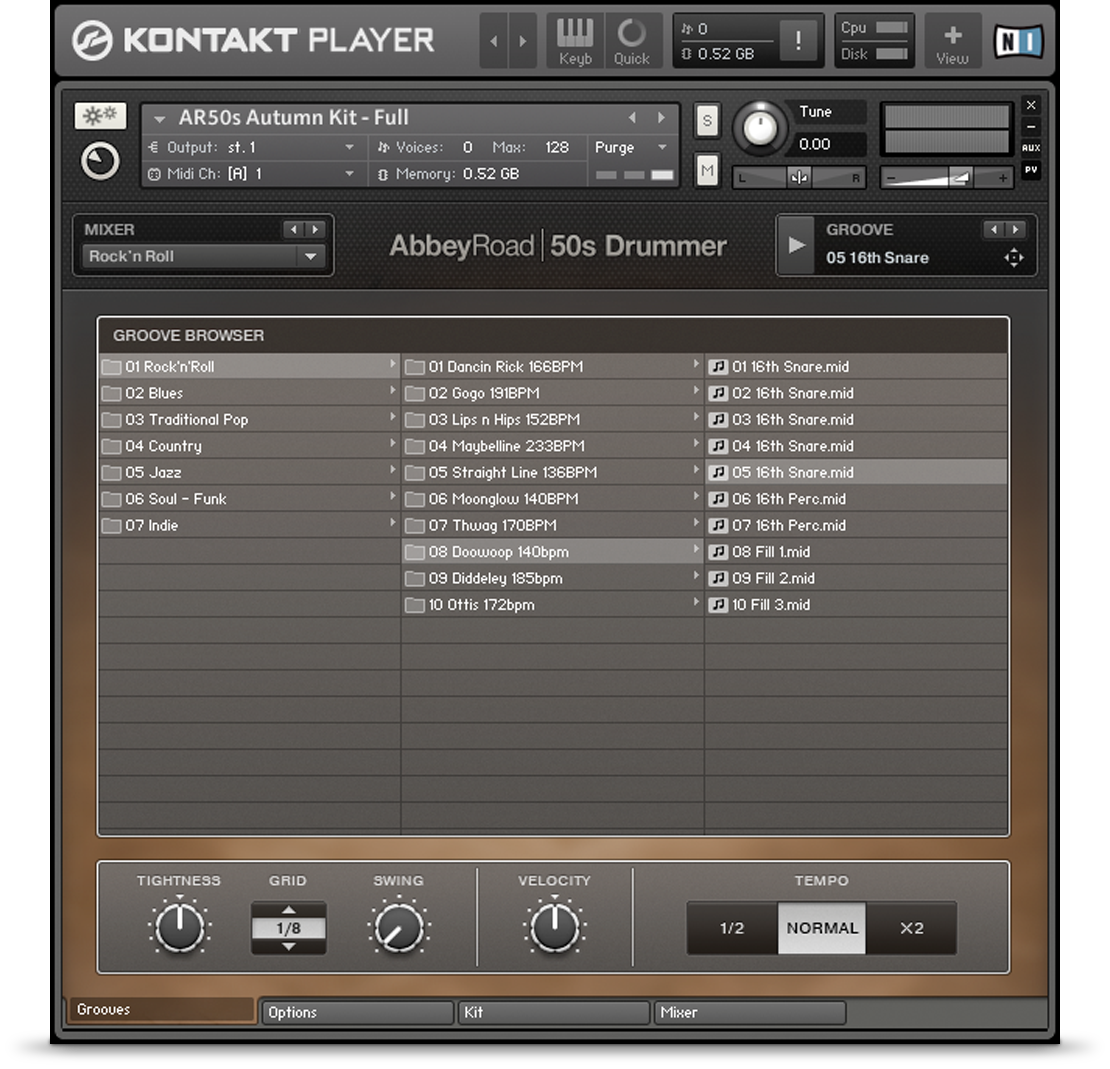Open the View options plus icon

coord(953,41)
